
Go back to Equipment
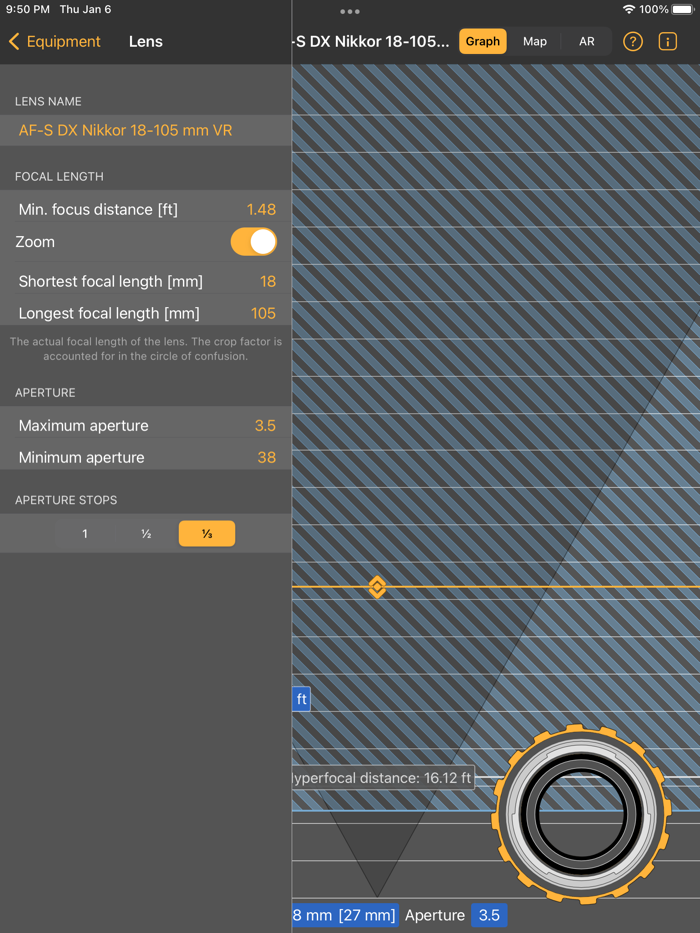click(55, 42)
